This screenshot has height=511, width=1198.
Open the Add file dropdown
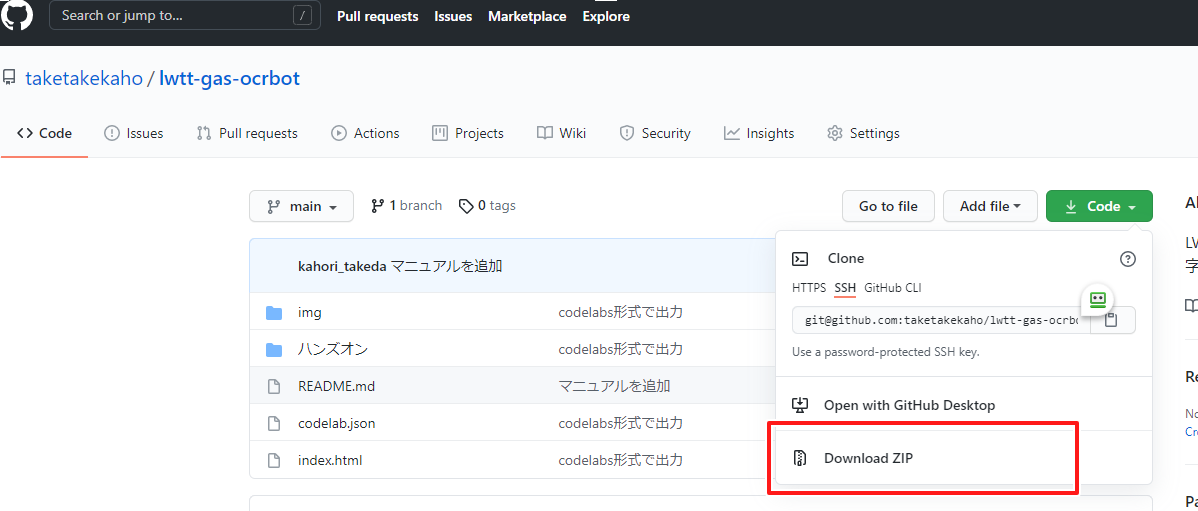pos(990,206)
